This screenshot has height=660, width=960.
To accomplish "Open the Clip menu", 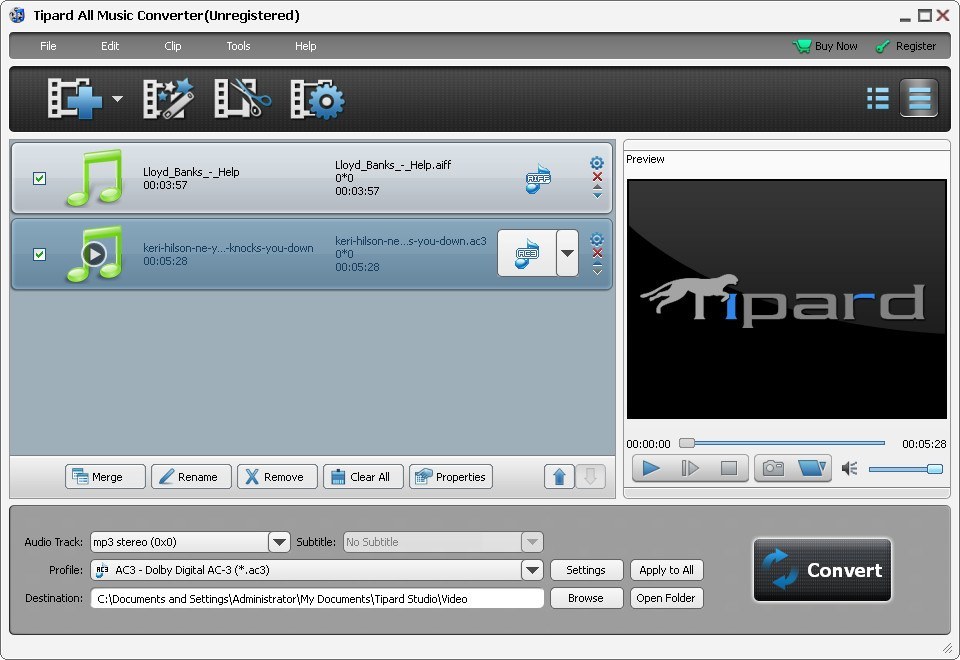I will [173, 46].
